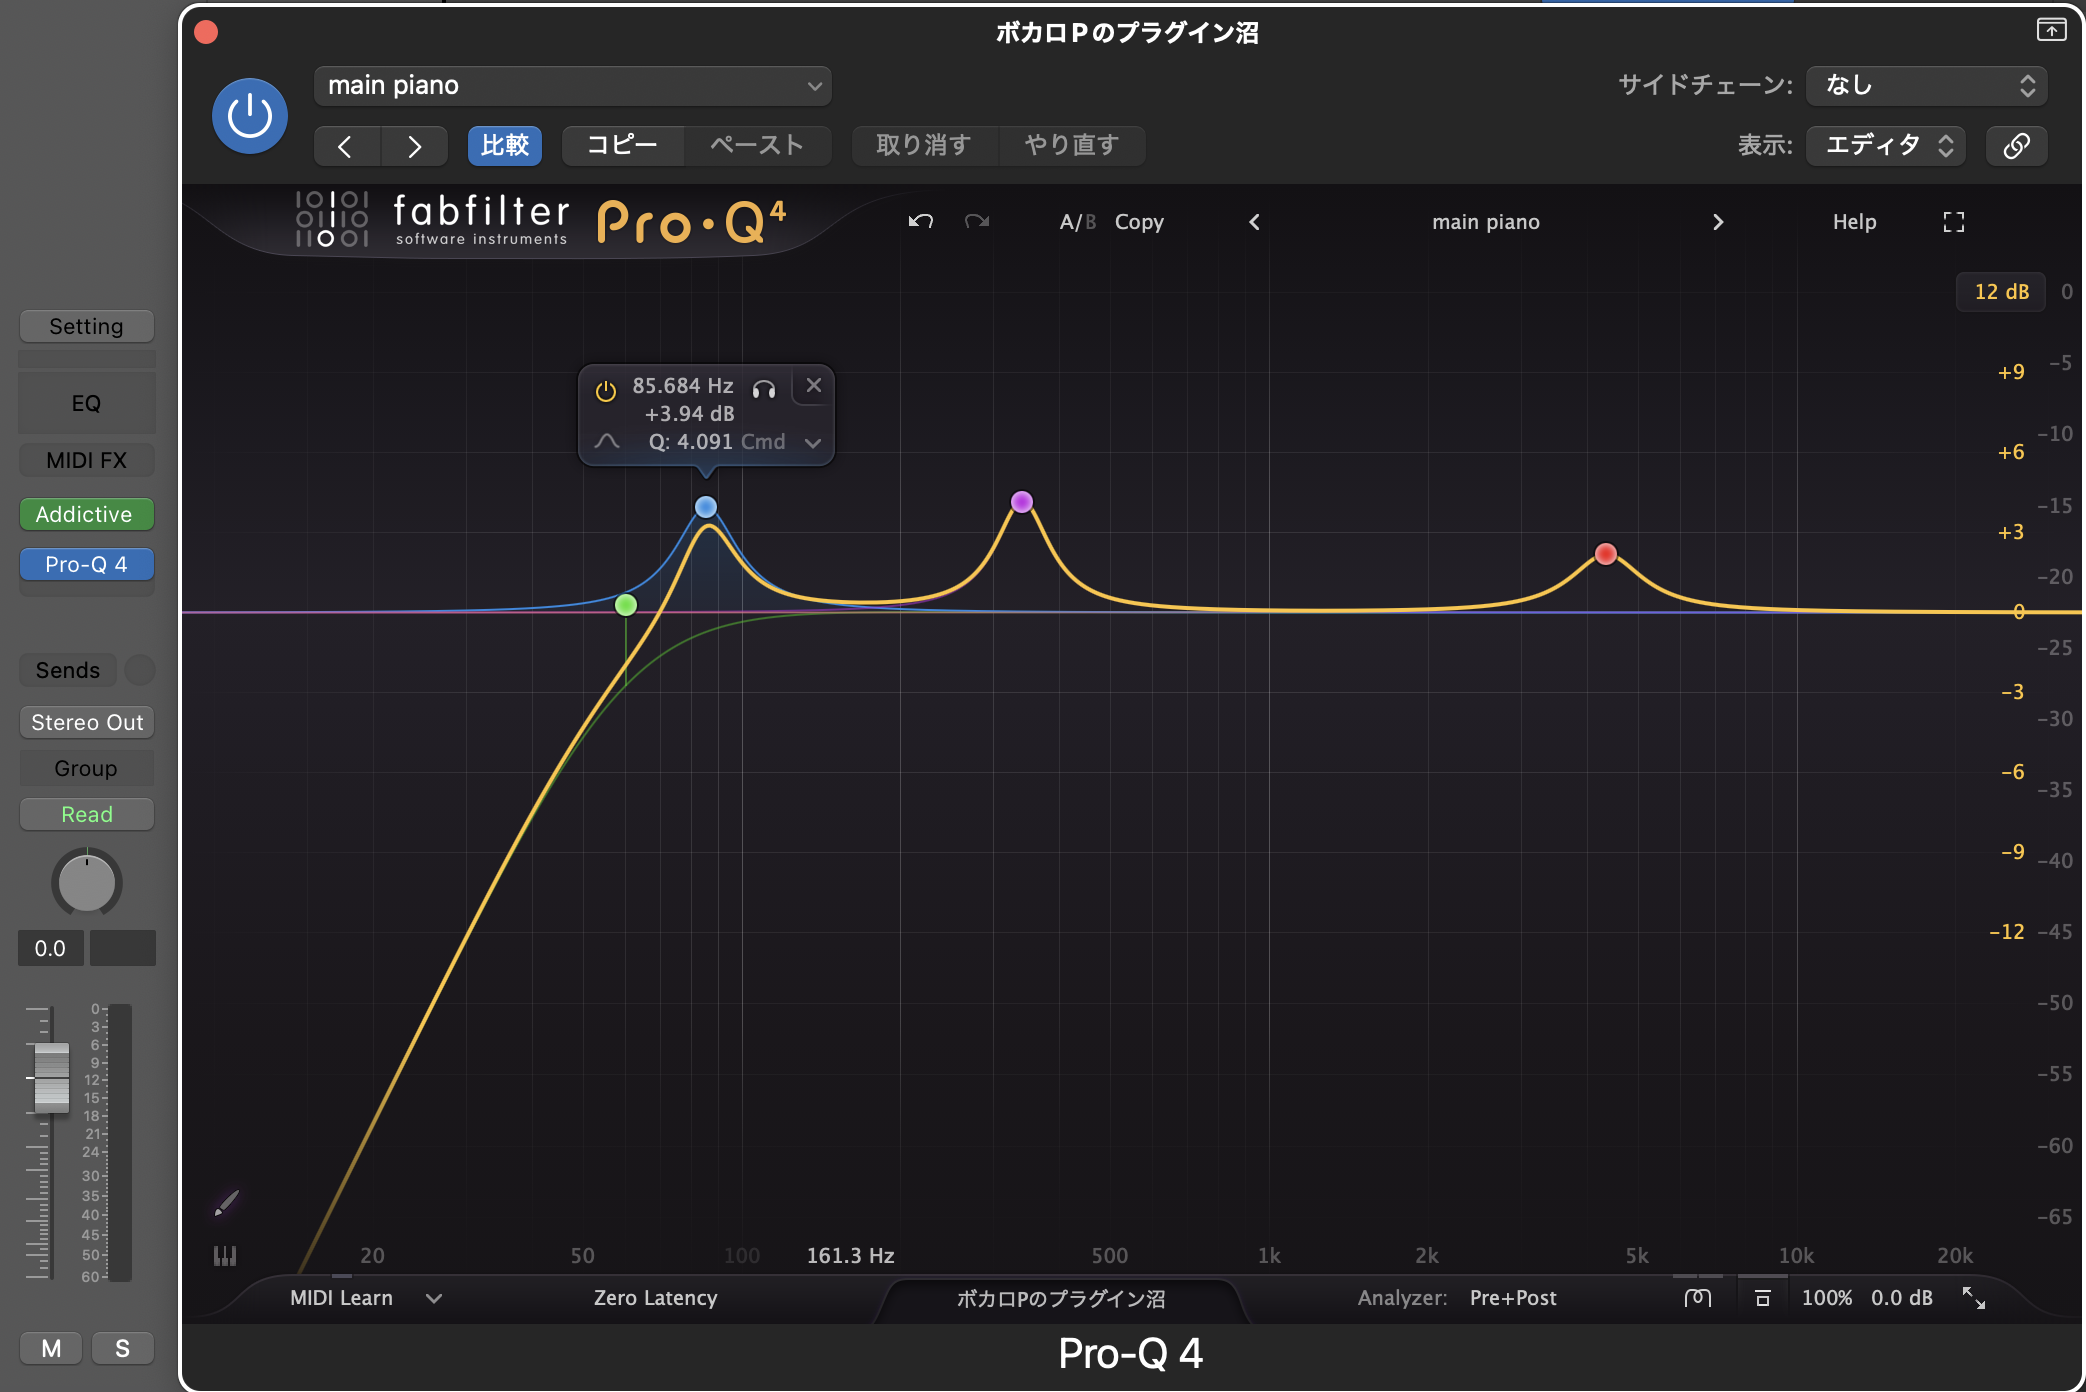
Task: Toggle the band enable power icon
Action: (606, 390)
